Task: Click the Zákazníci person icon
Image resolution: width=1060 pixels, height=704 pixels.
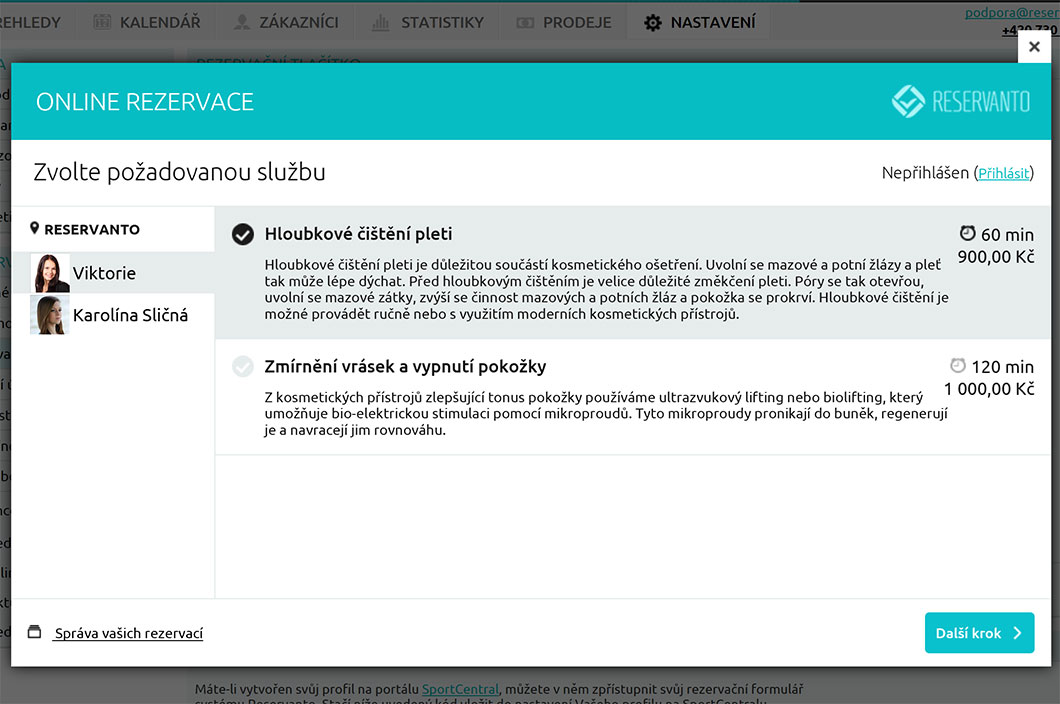Action: click(242, 22)
